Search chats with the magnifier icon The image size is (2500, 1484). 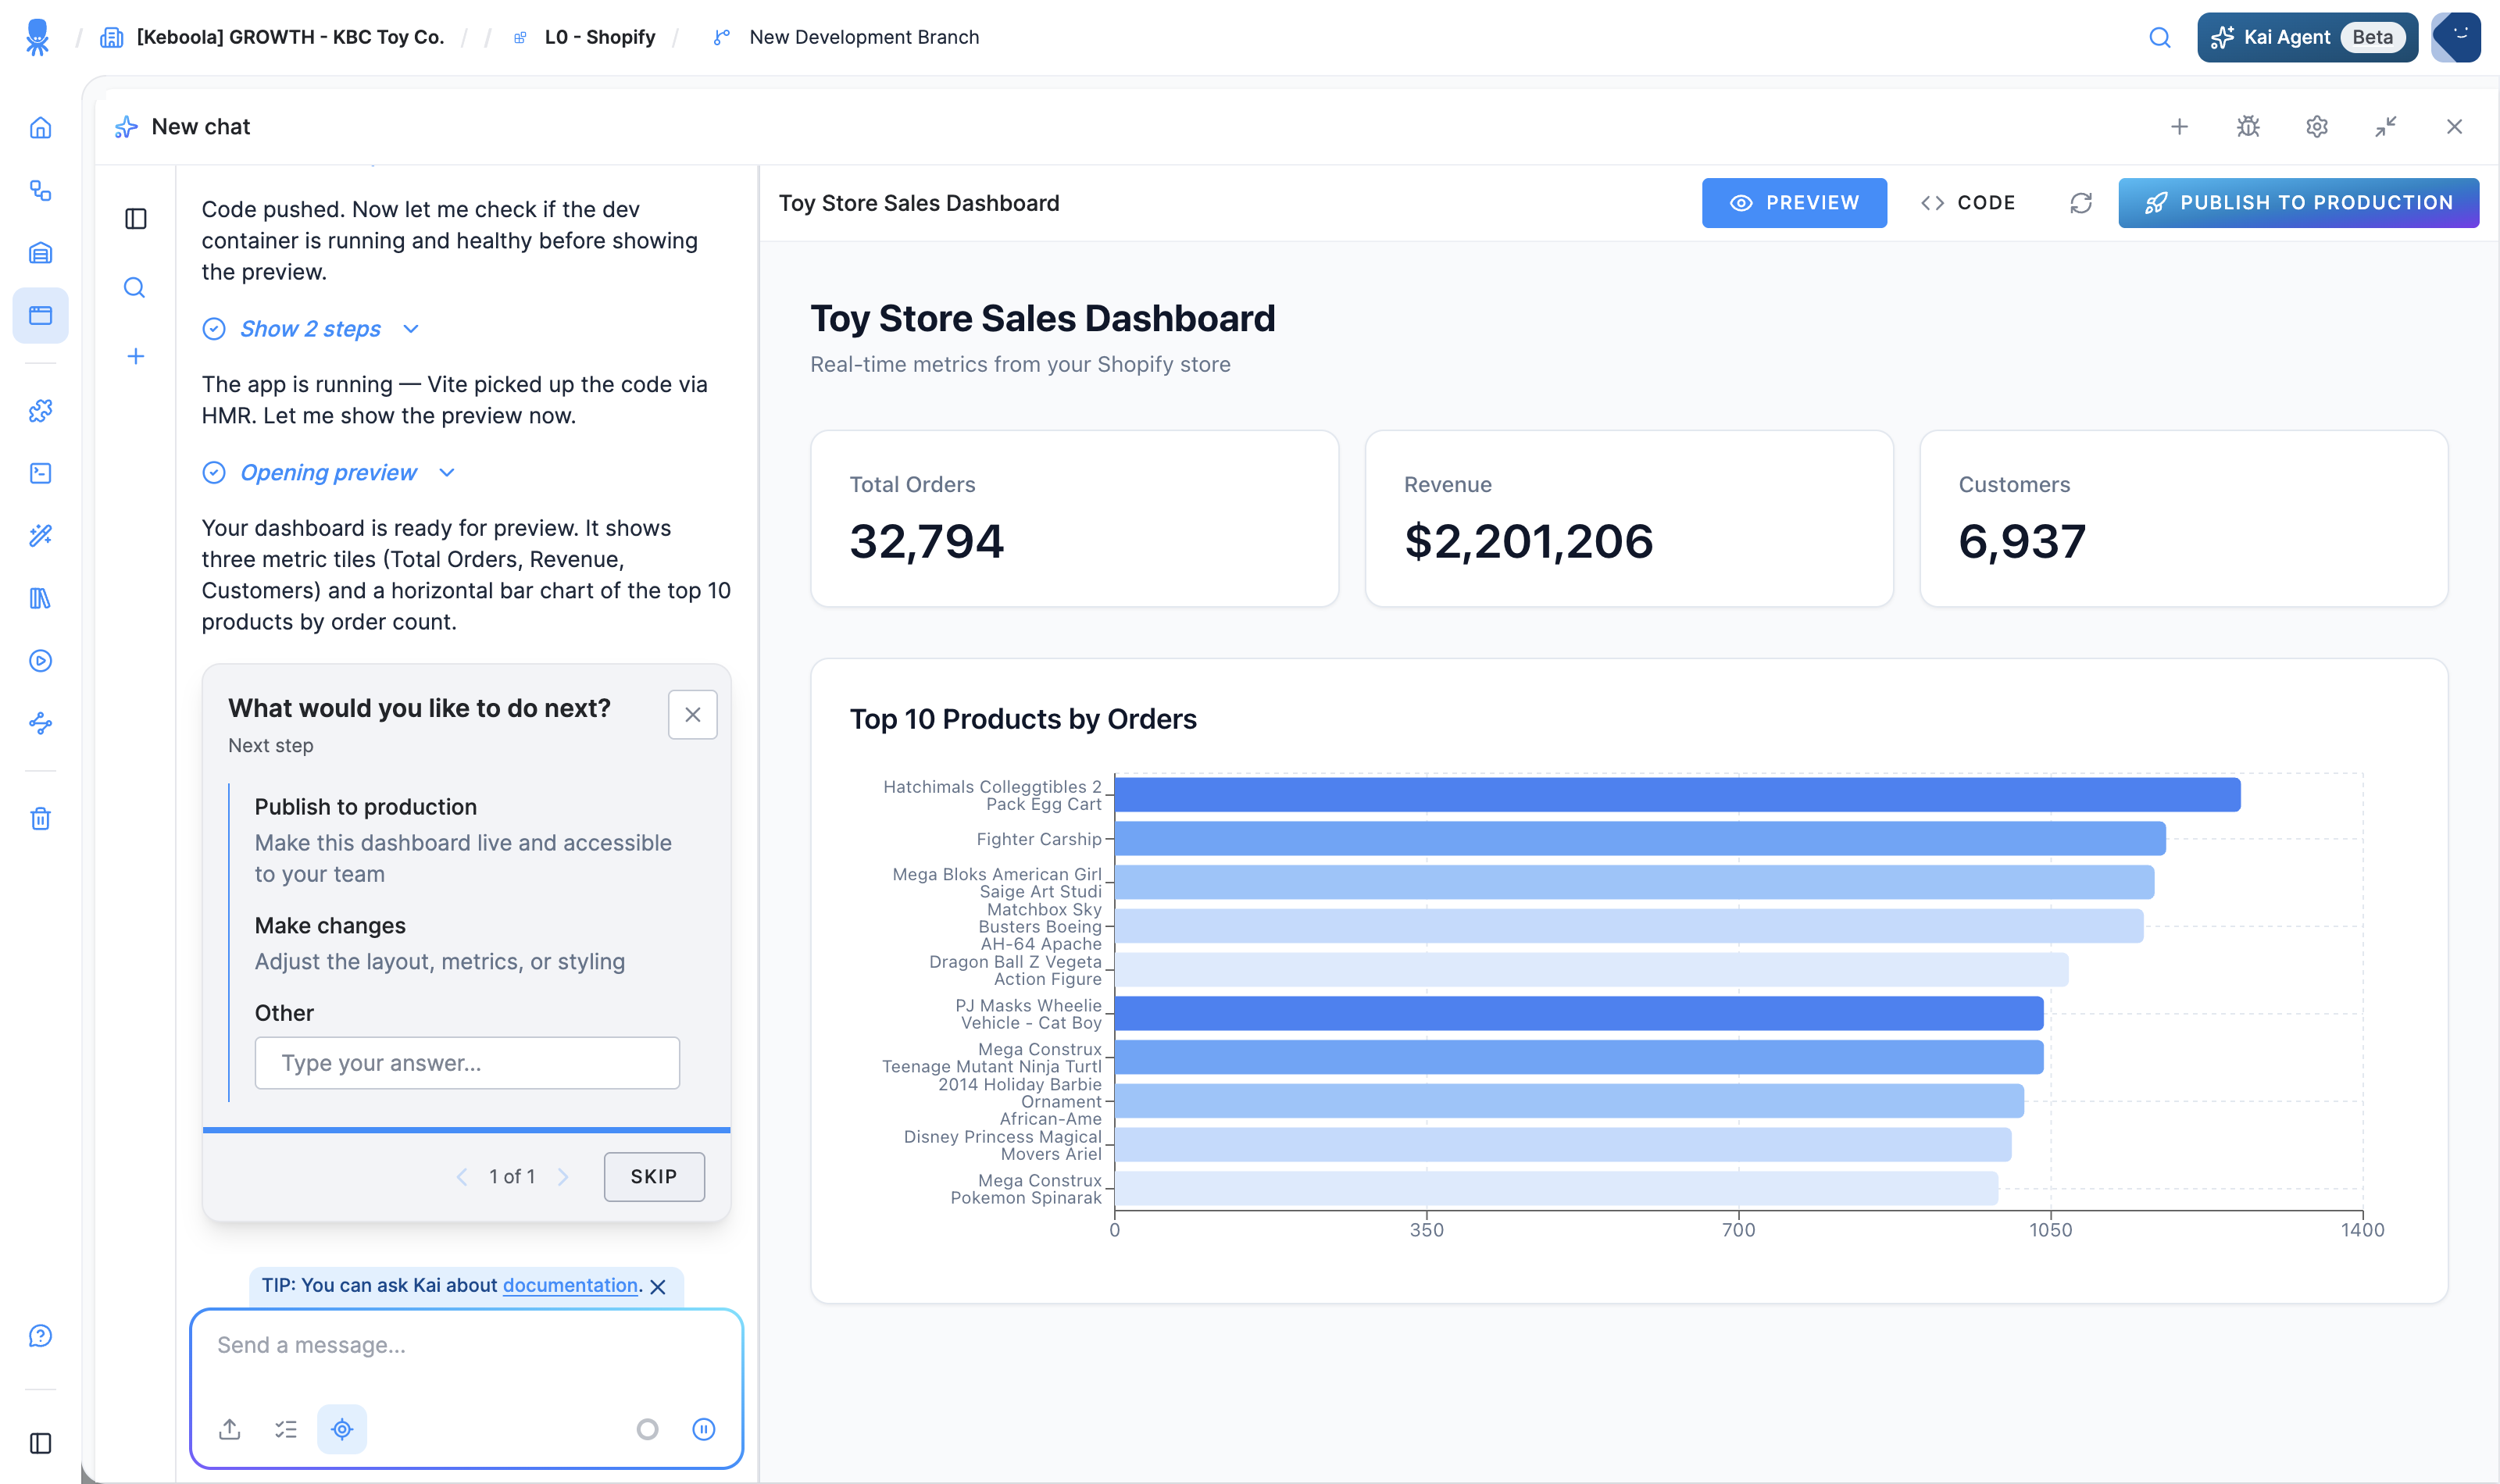point(135,288)
